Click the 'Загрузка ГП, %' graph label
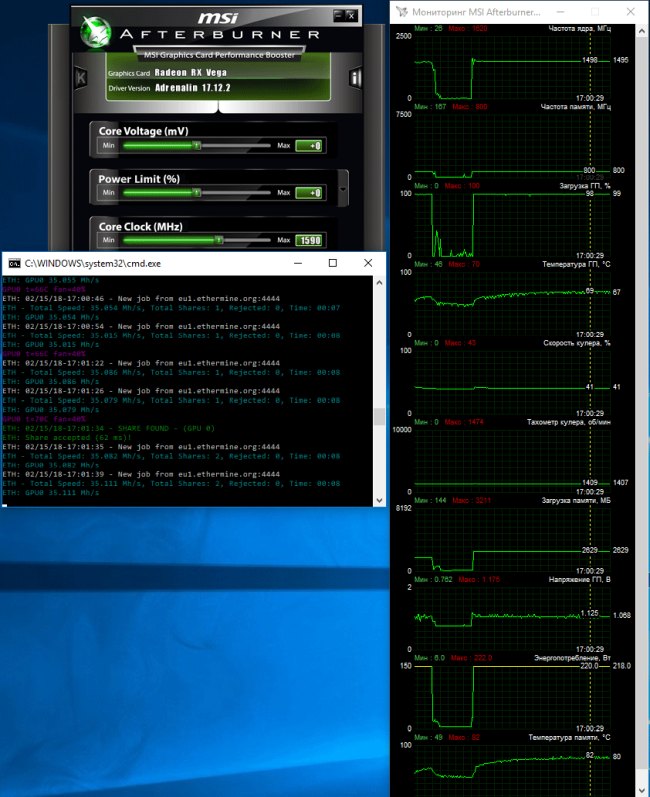Image resolution: width=650 pixels, height=797 pixels. [x=585, y=186]
